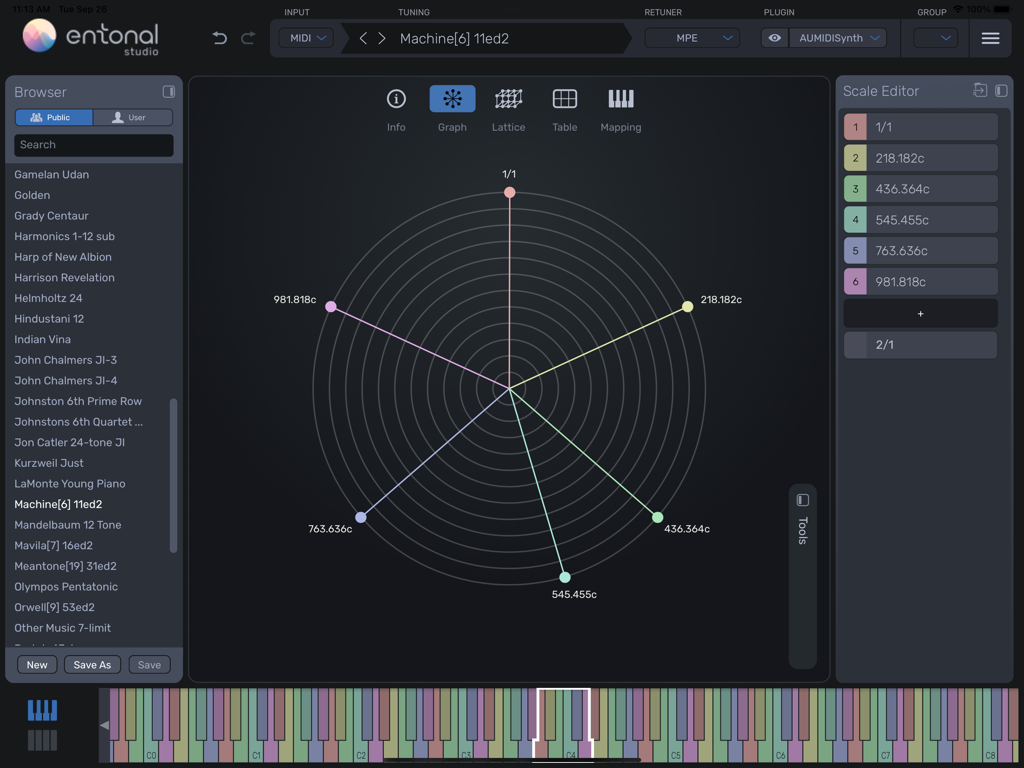
Task: Open the Lattice view
Action: click(x=508, y=100)
